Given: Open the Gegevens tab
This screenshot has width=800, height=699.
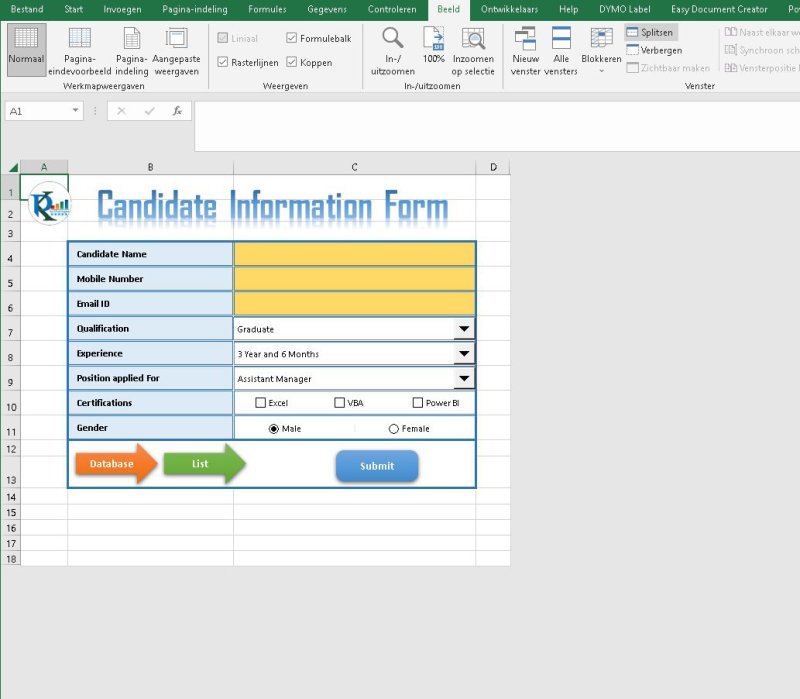Looking at the screenshot, I should pyautogui.click(x=327, y=9).
